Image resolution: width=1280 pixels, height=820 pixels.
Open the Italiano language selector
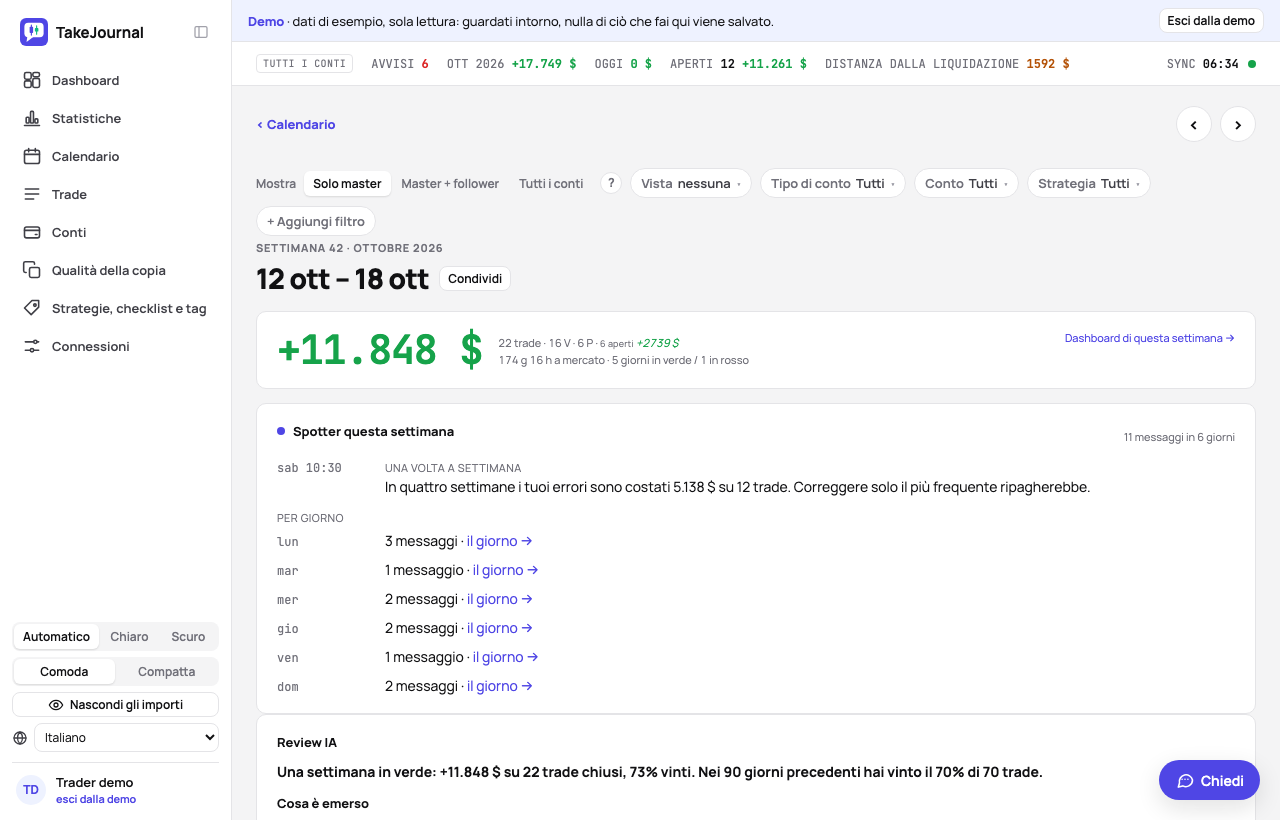[x=126, y=738]
